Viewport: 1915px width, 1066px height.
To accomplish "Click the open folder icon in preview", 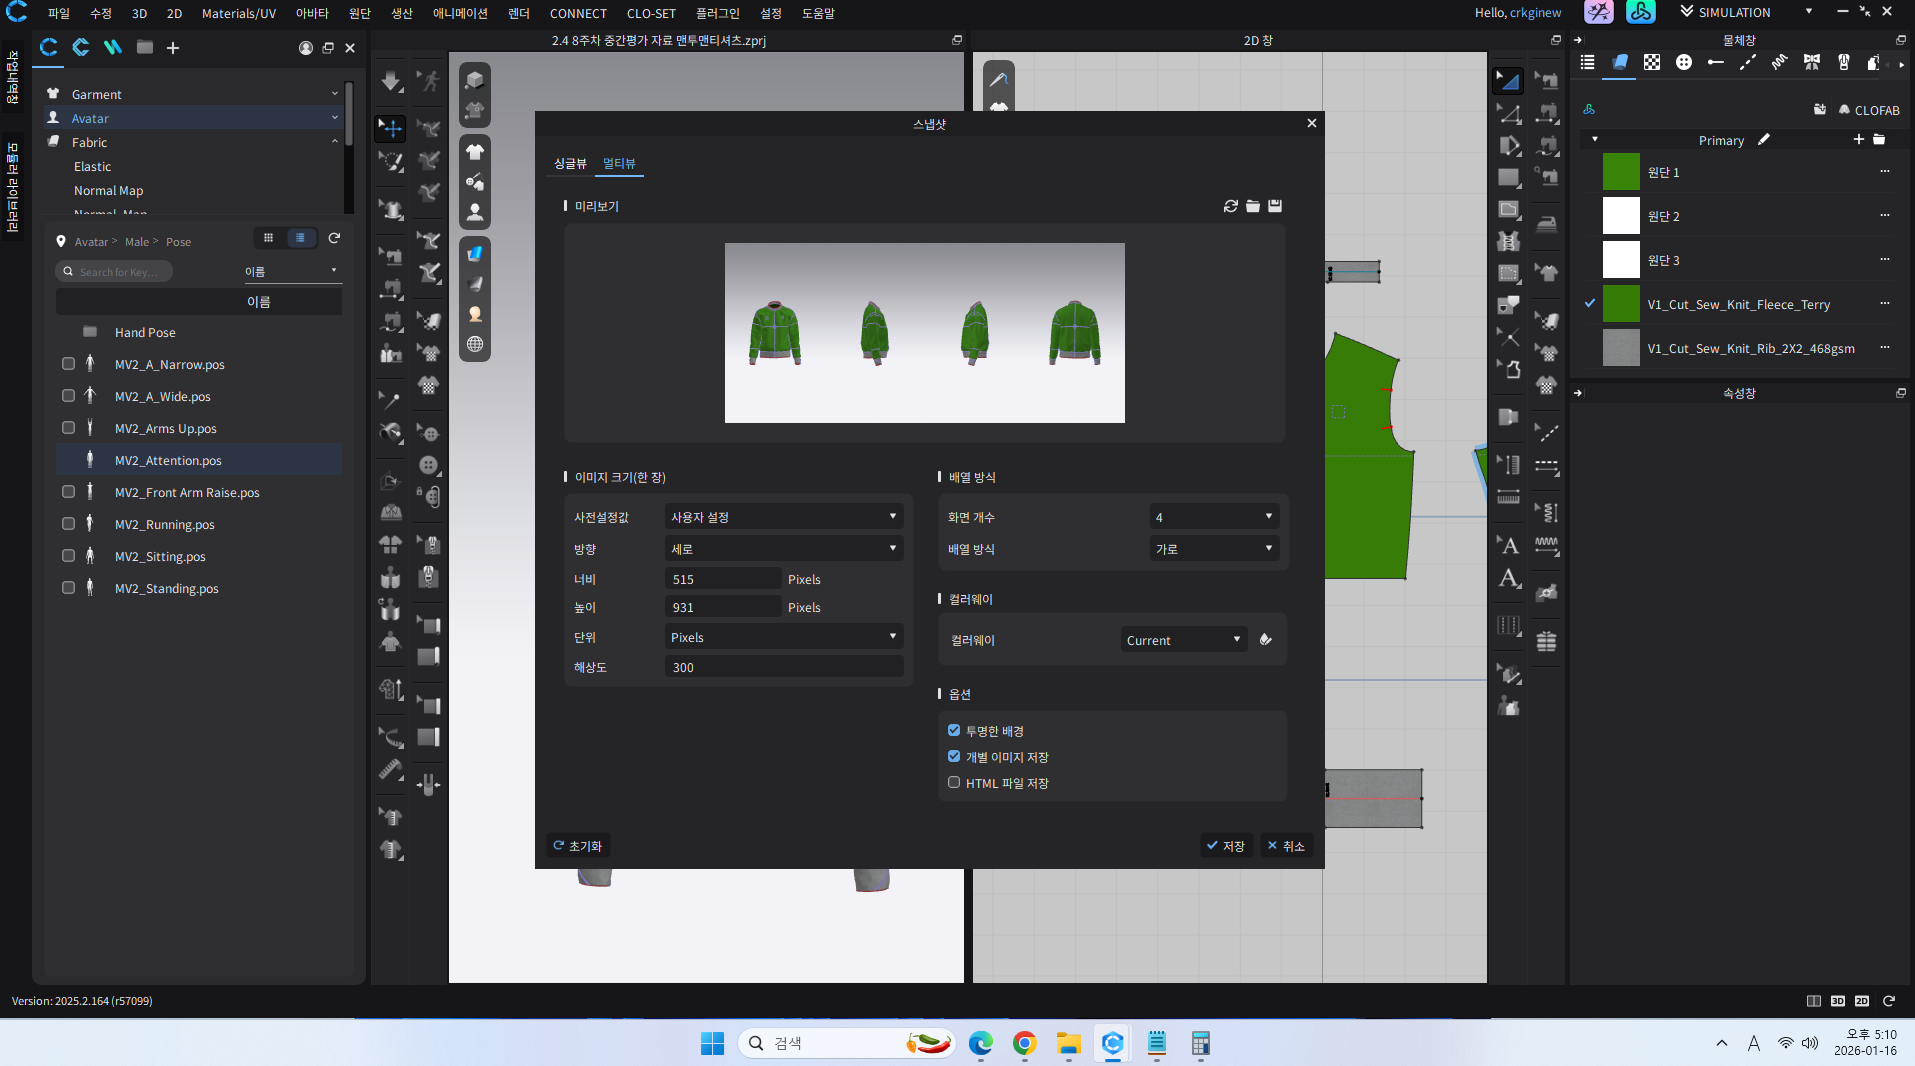I will point(1253,206).
